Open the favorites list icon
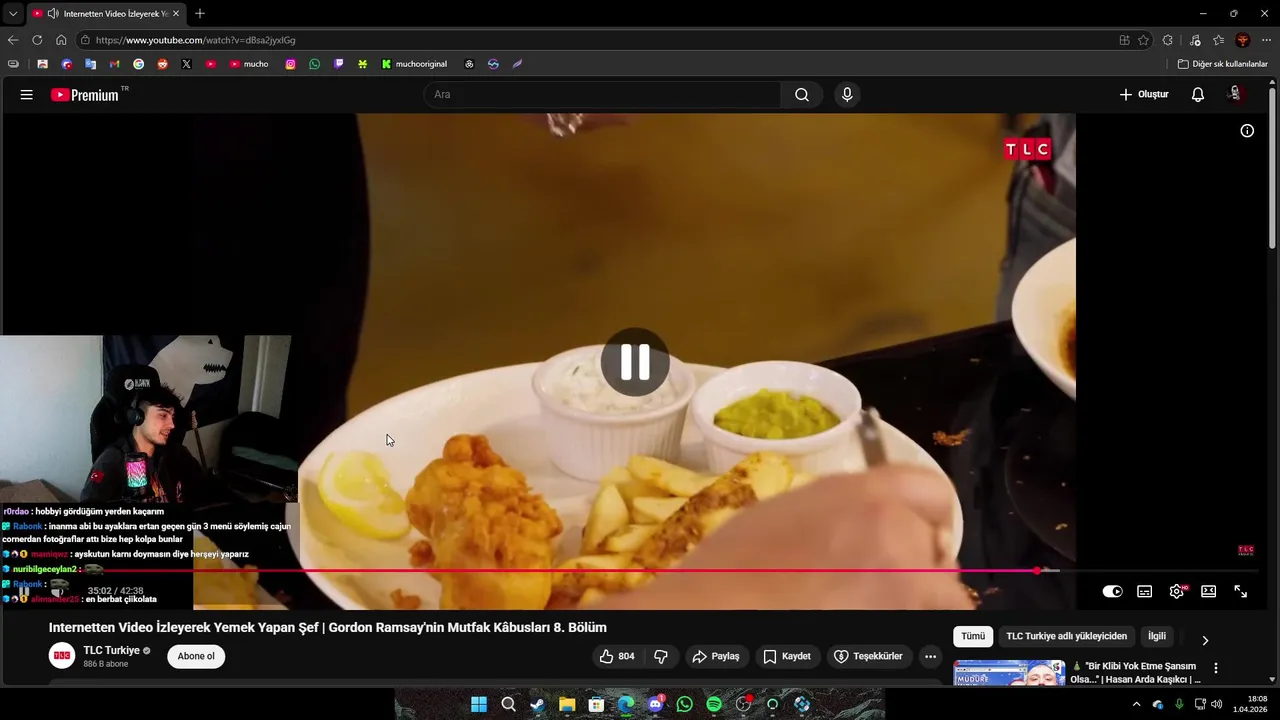Image resolution: width=1280 pixels, height=720 pixels. coord(1218,40)
